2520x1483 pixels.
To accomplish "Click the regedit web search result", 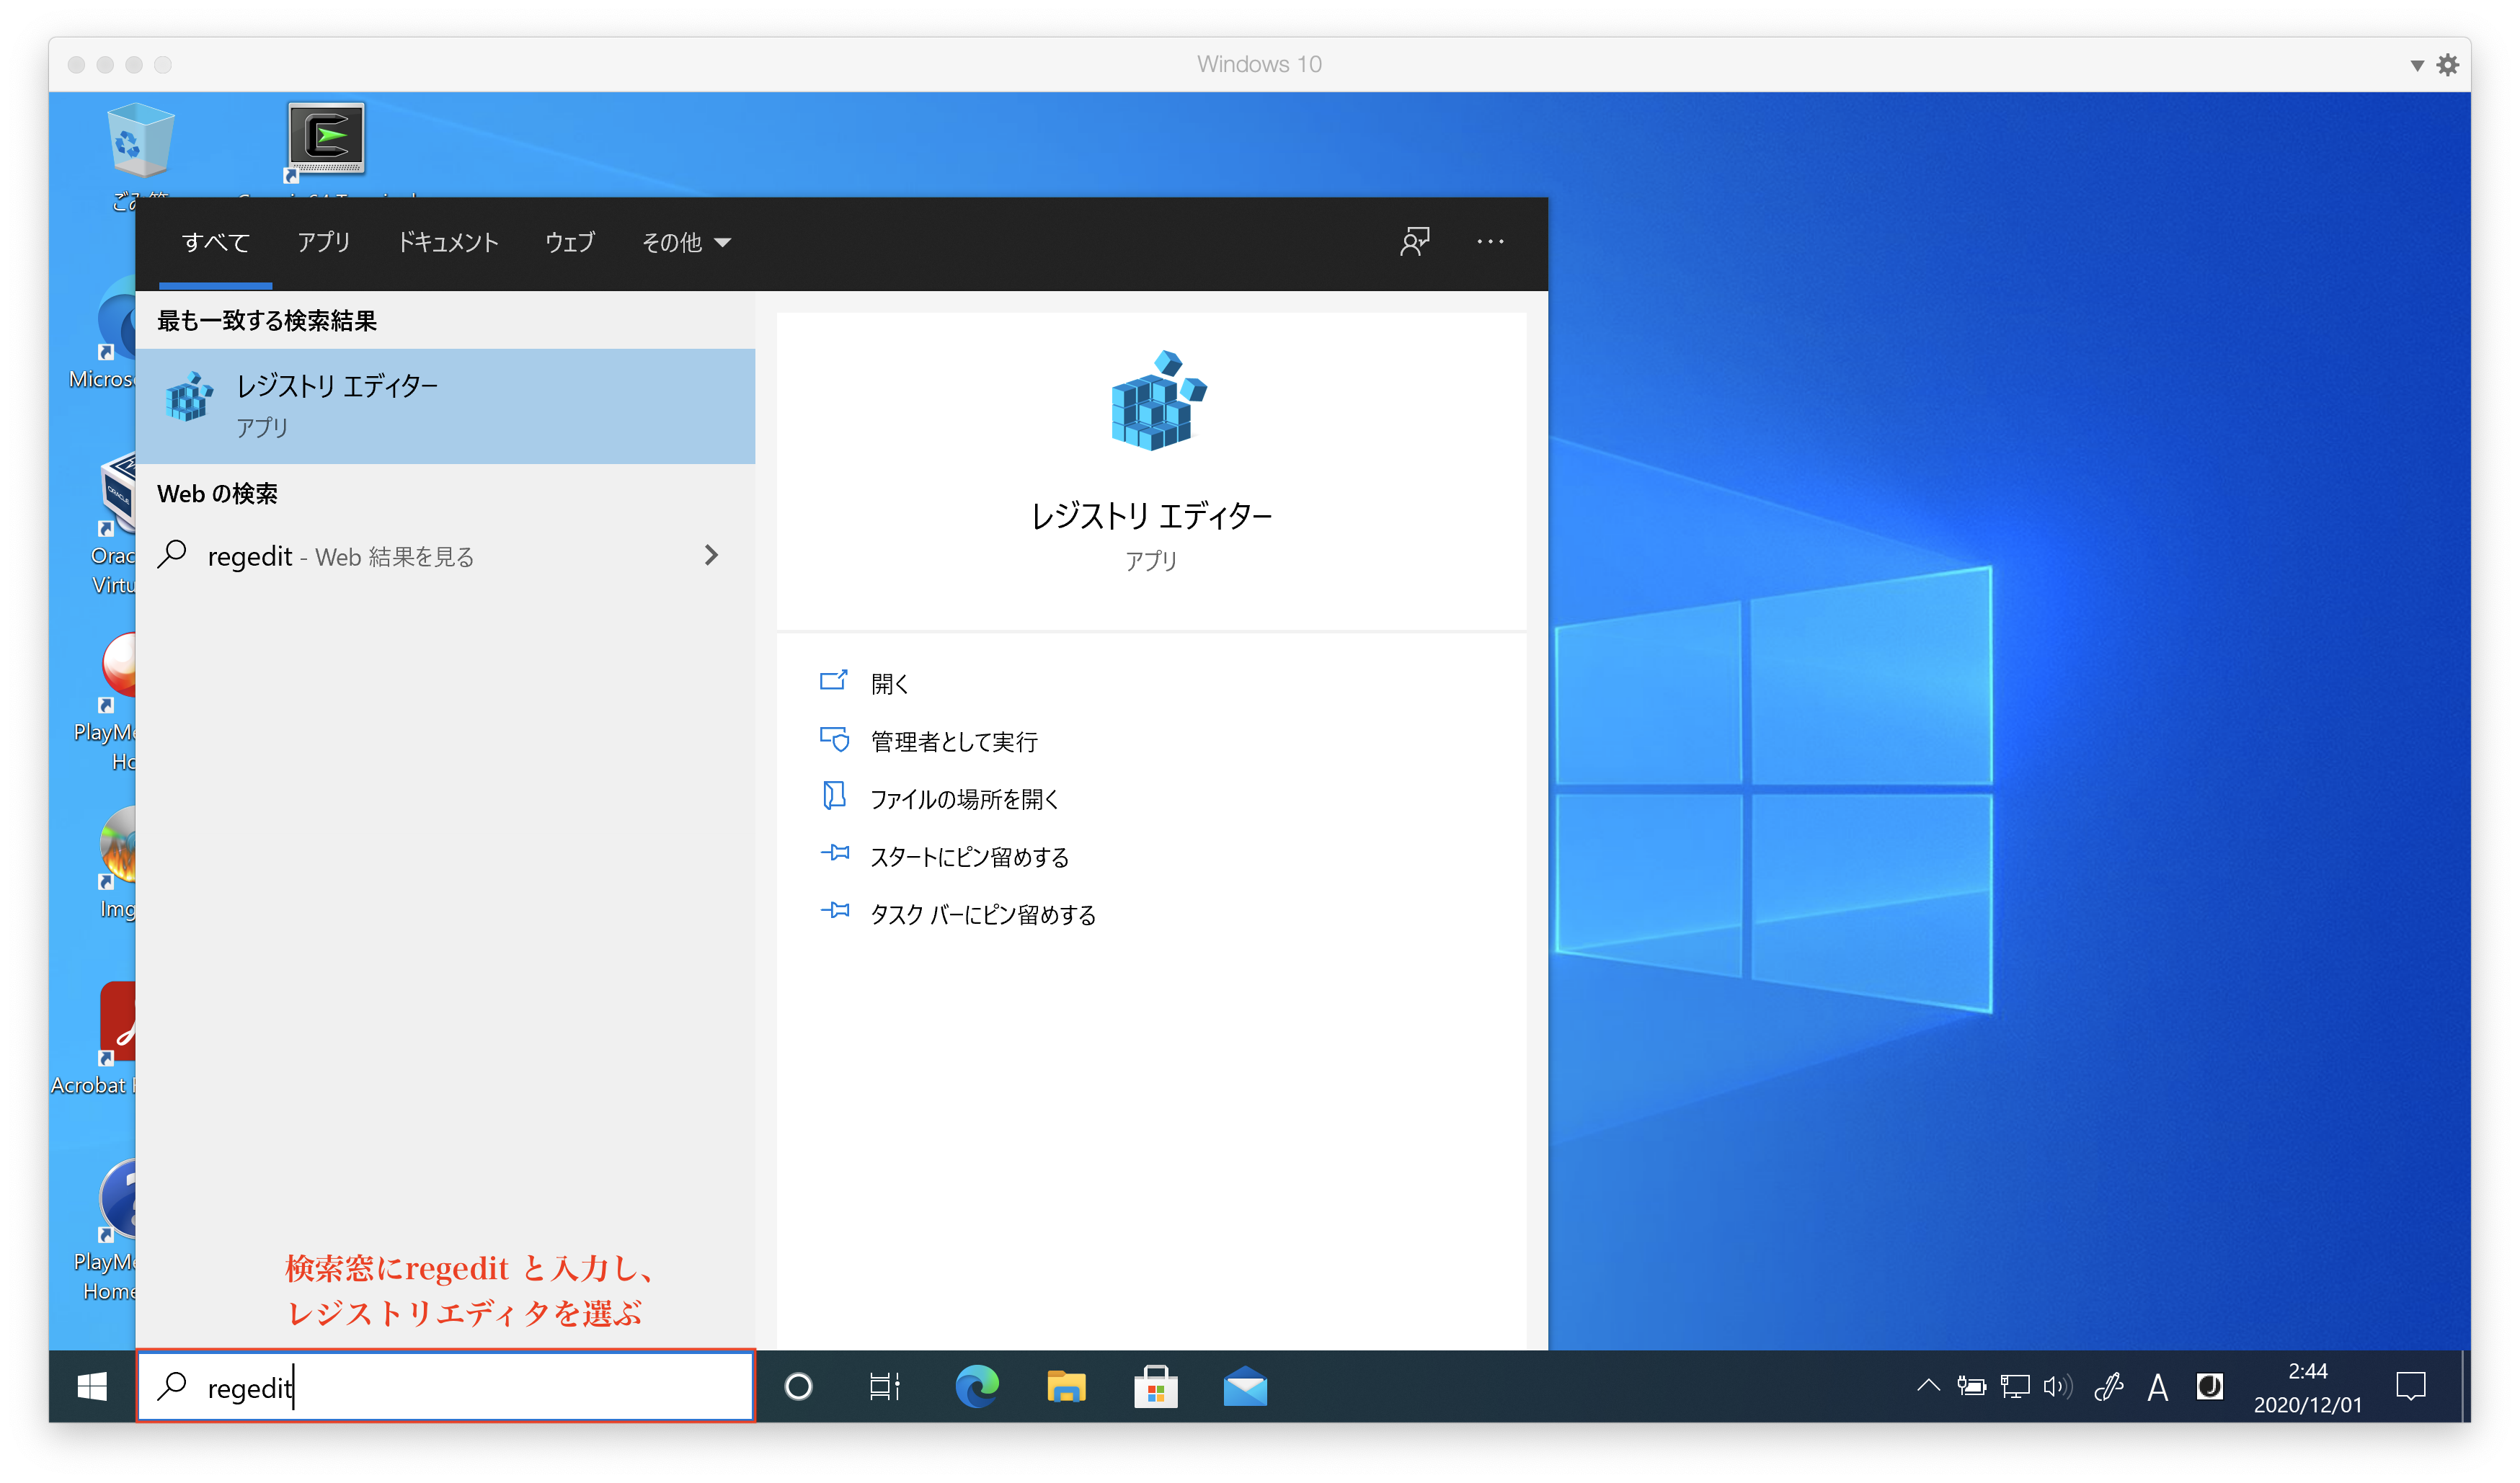I will click(x=445, y=555).
